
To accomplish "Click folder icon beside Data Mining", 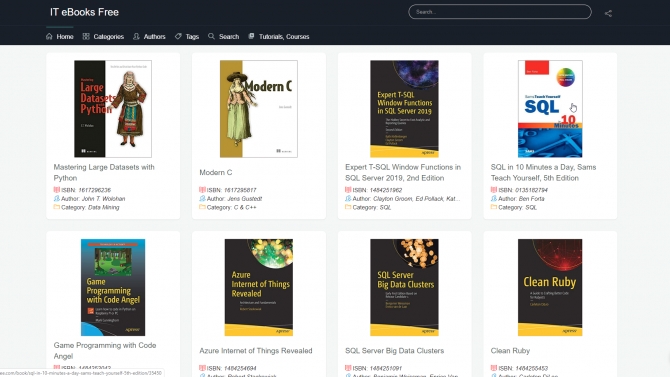I will click(x=56, y=207).
